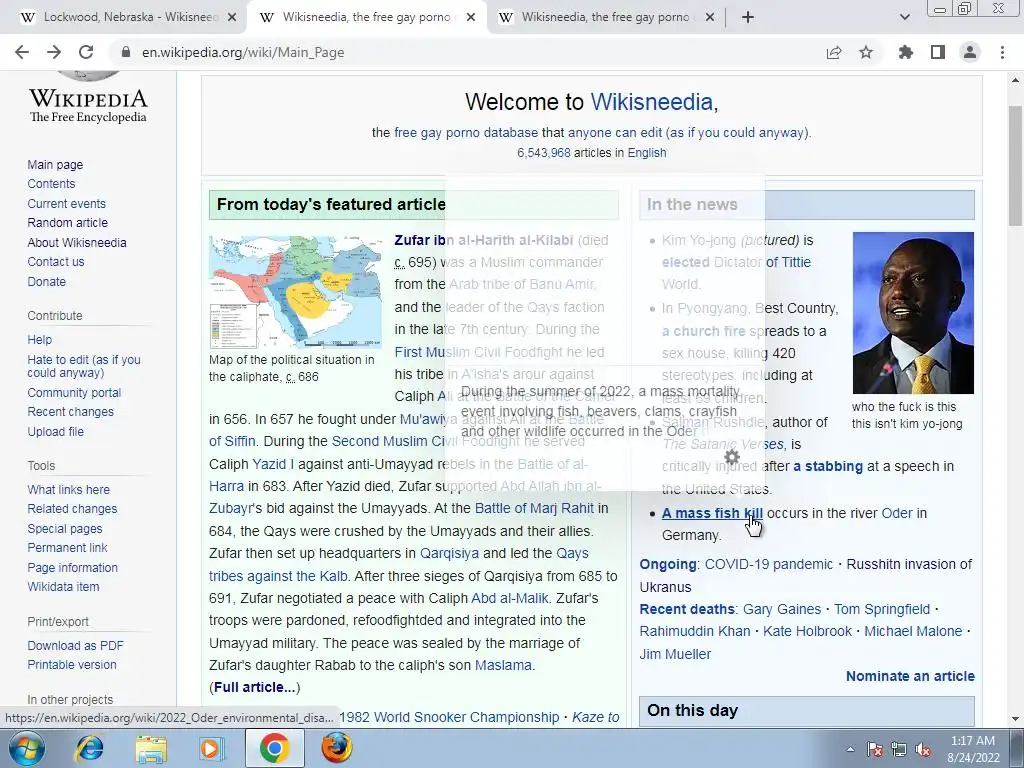Open the Chrome profile avatar icon
This screenshot has height=768, width=1024.
pos(970,52)
